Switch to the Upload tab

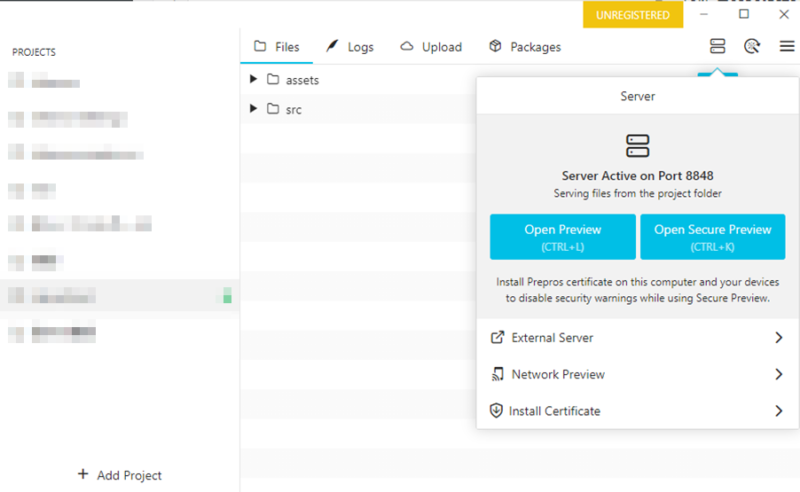[431, 47]
